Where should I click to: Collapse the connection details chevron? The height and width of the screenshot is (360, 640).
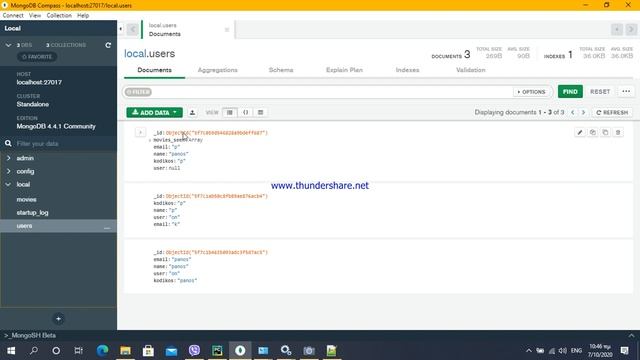click(x=9, y=45)
